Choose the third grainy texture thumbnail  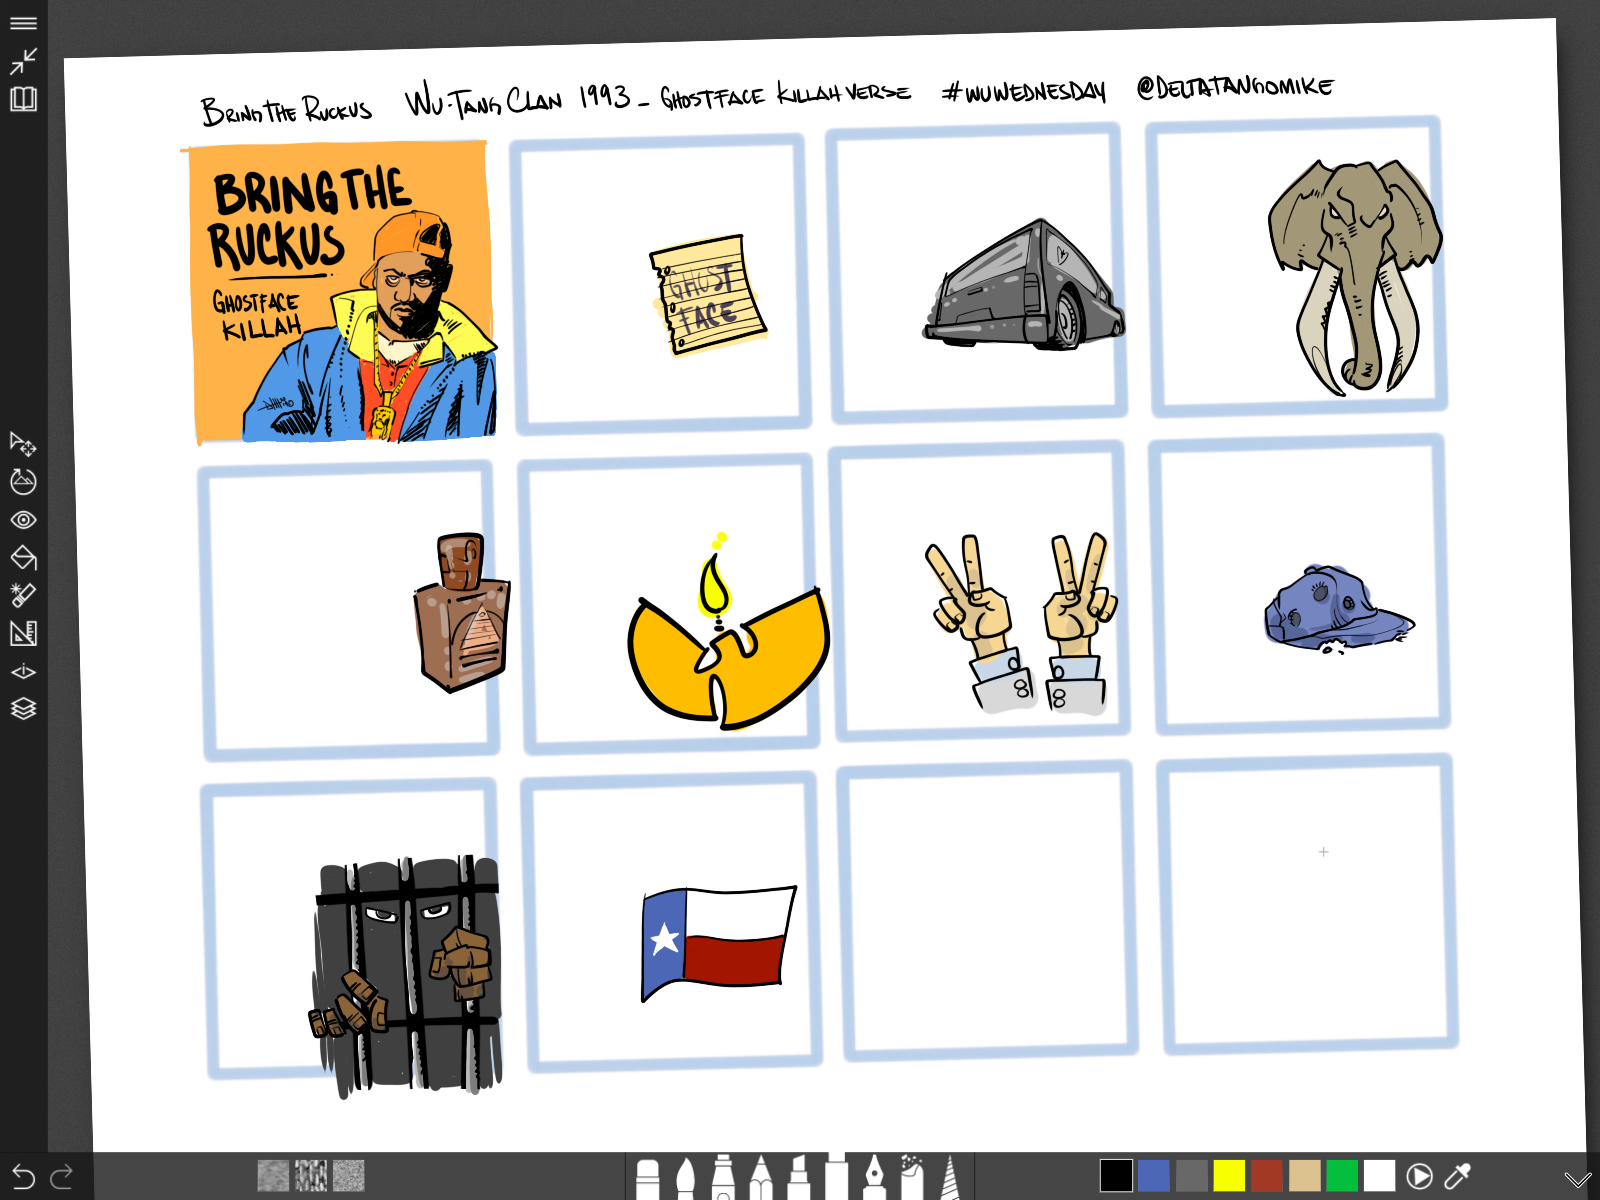349,1176
